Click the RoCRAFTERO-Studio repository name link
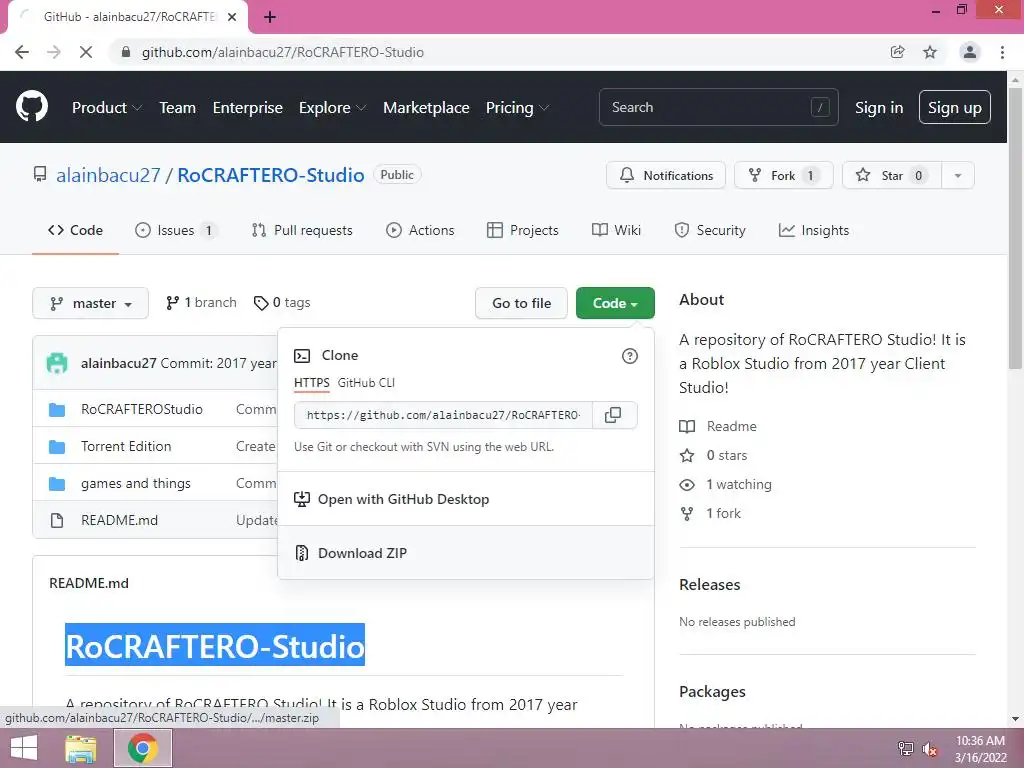 (x=271, y=176)
